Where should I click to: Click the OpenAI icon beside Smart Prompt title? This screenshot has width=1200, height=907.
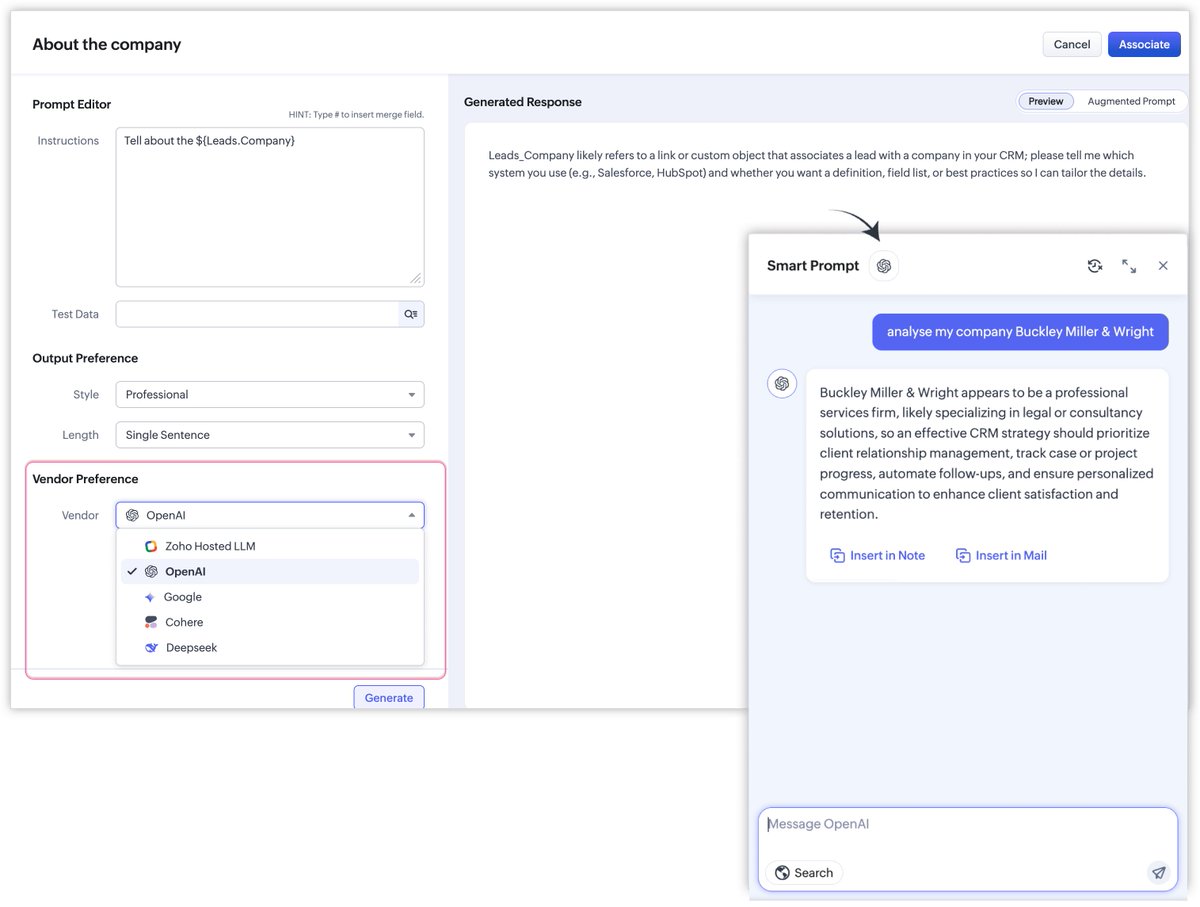point(884,266)
